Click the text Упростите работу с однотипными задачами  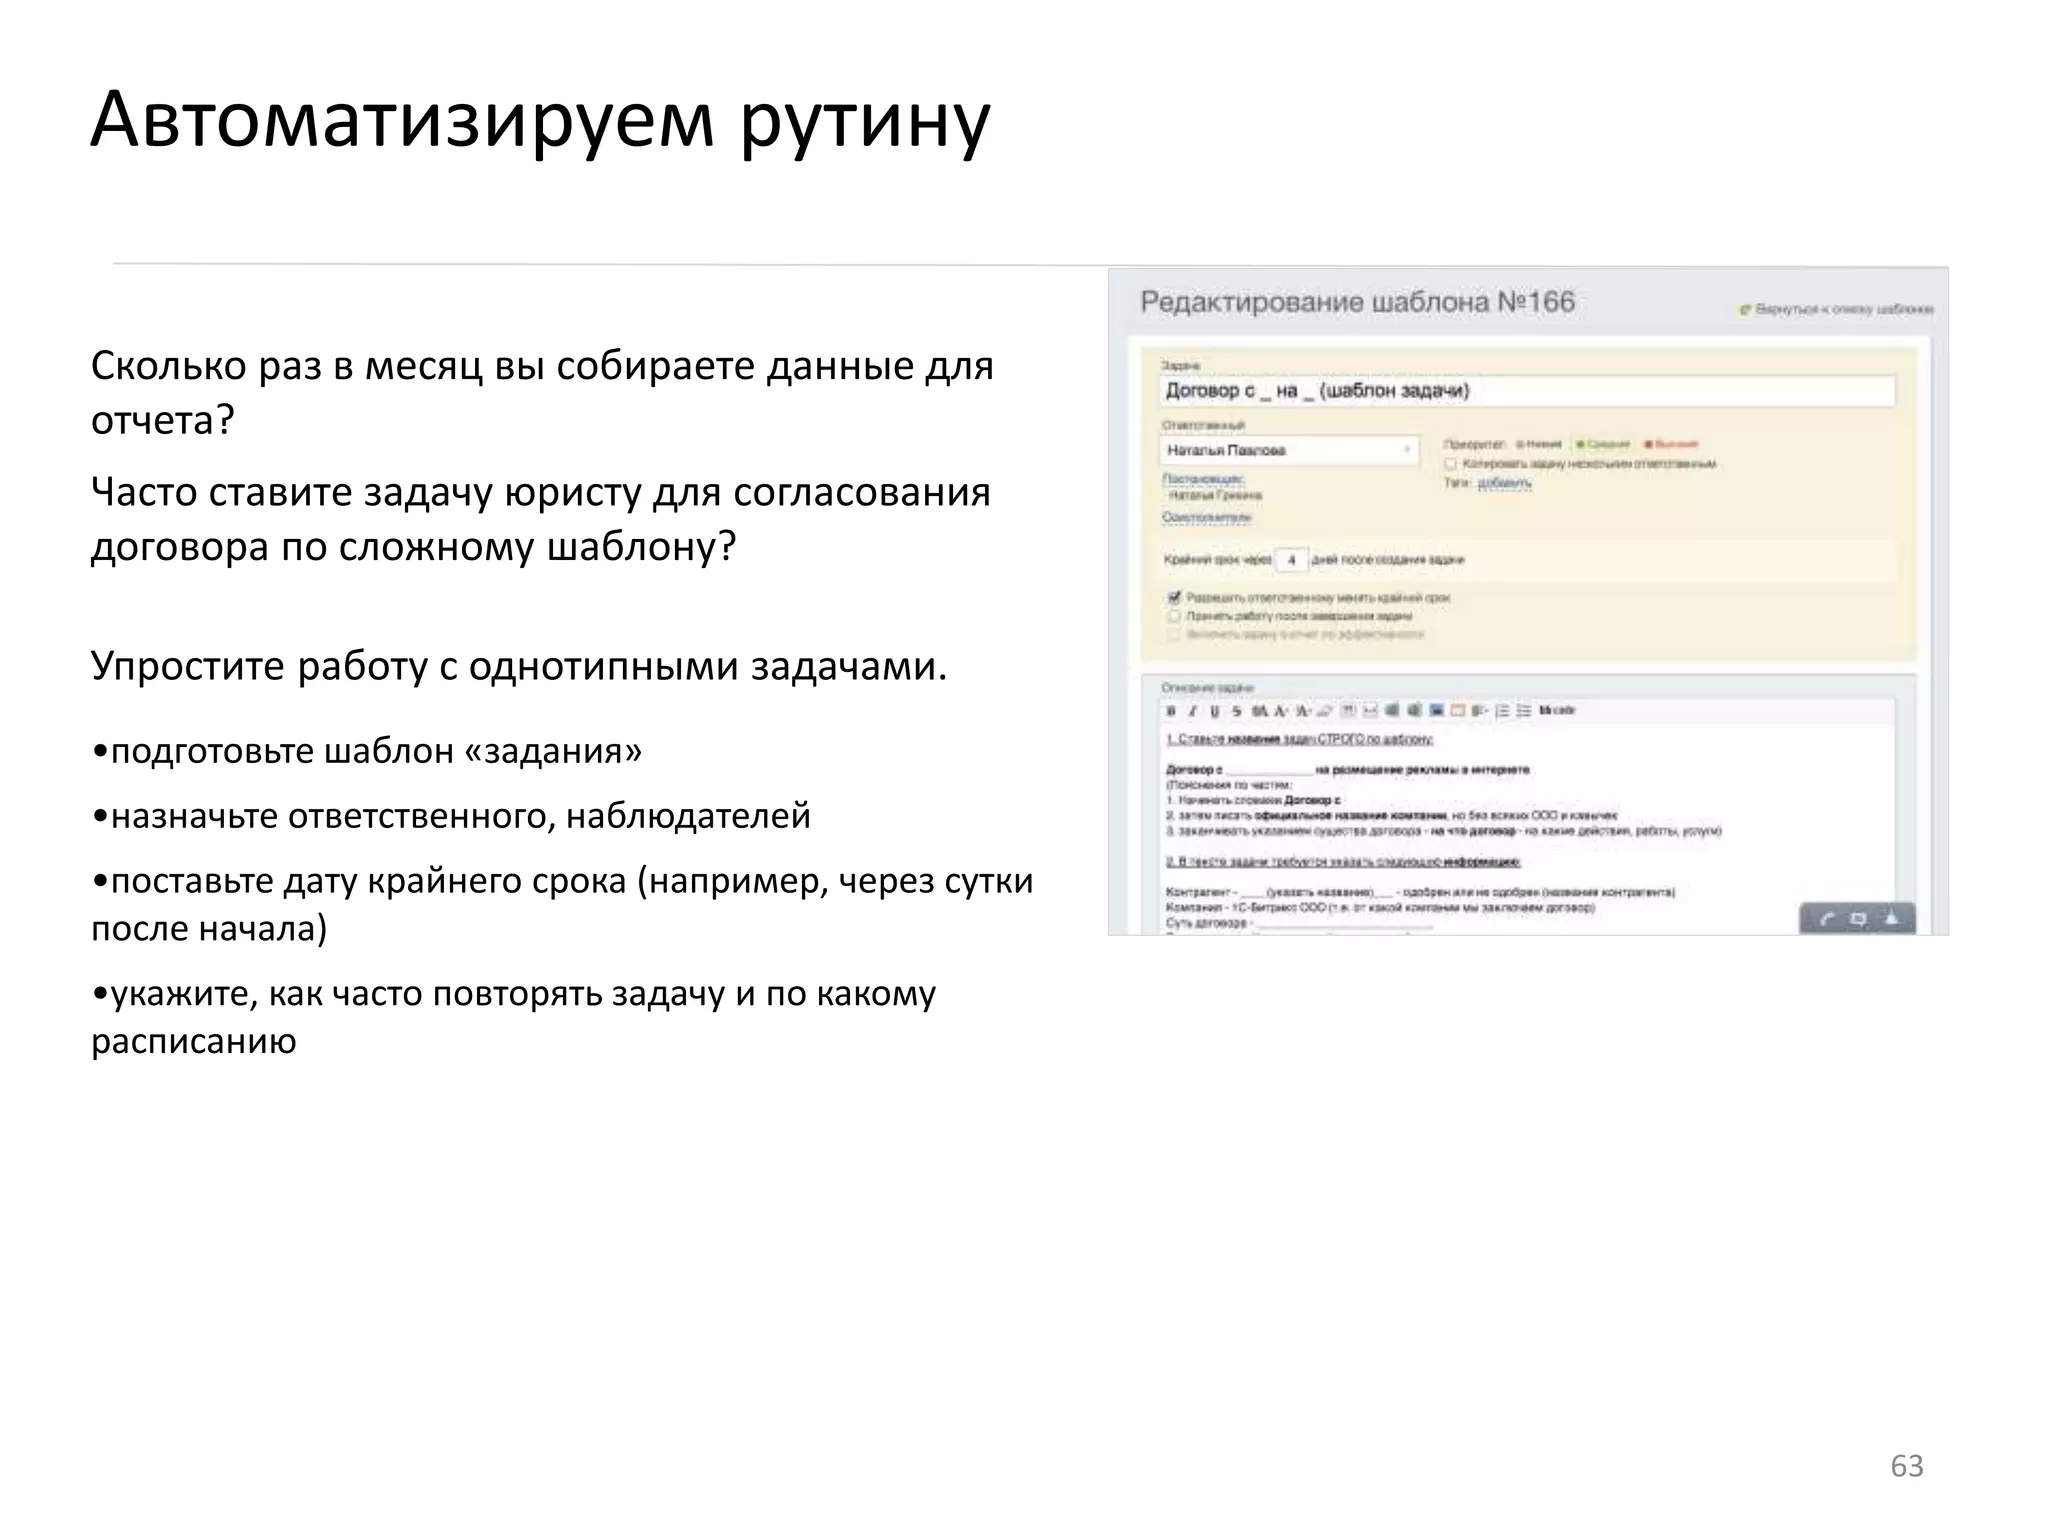point(519,666)
